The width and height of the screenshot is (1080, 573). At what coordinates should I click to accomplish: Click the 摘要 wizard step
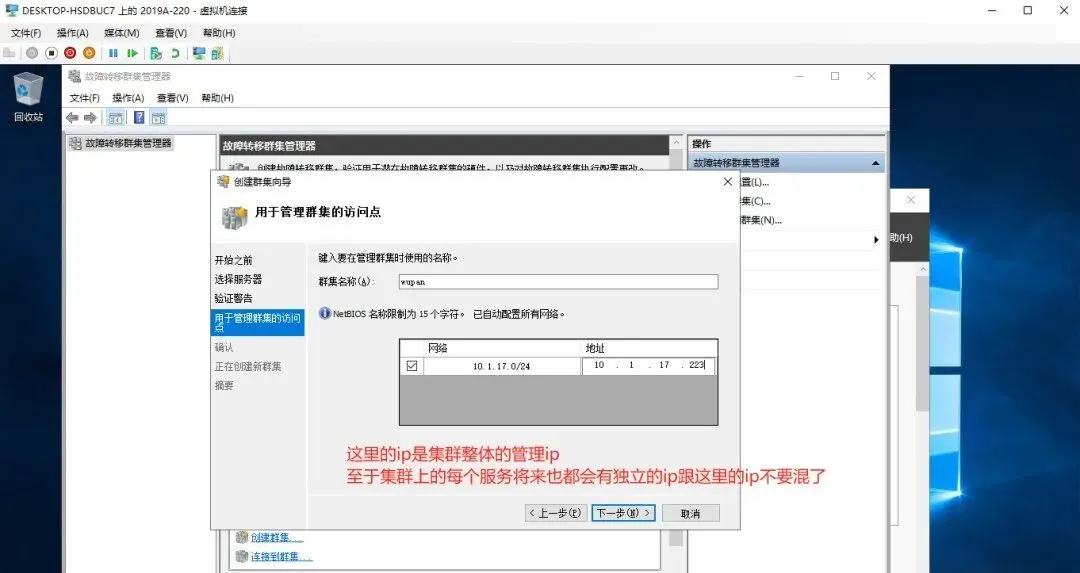coord(224,386)
